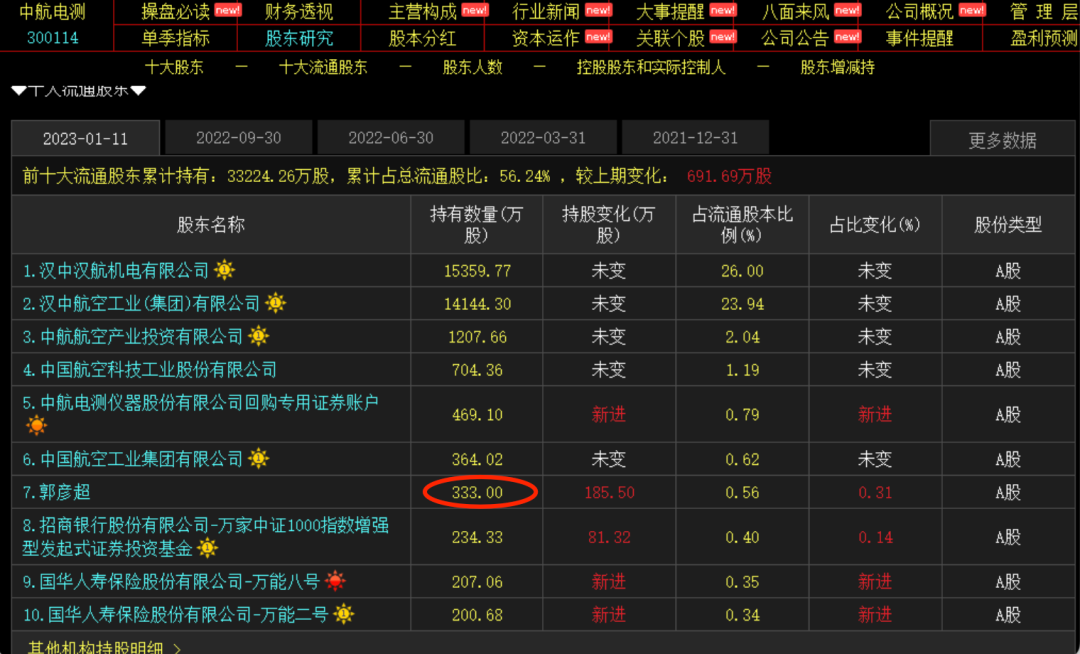Viewport: 1080px width, 654px height.
Task: Jump to 十大流通股东 section link
Action: (323, 67)
